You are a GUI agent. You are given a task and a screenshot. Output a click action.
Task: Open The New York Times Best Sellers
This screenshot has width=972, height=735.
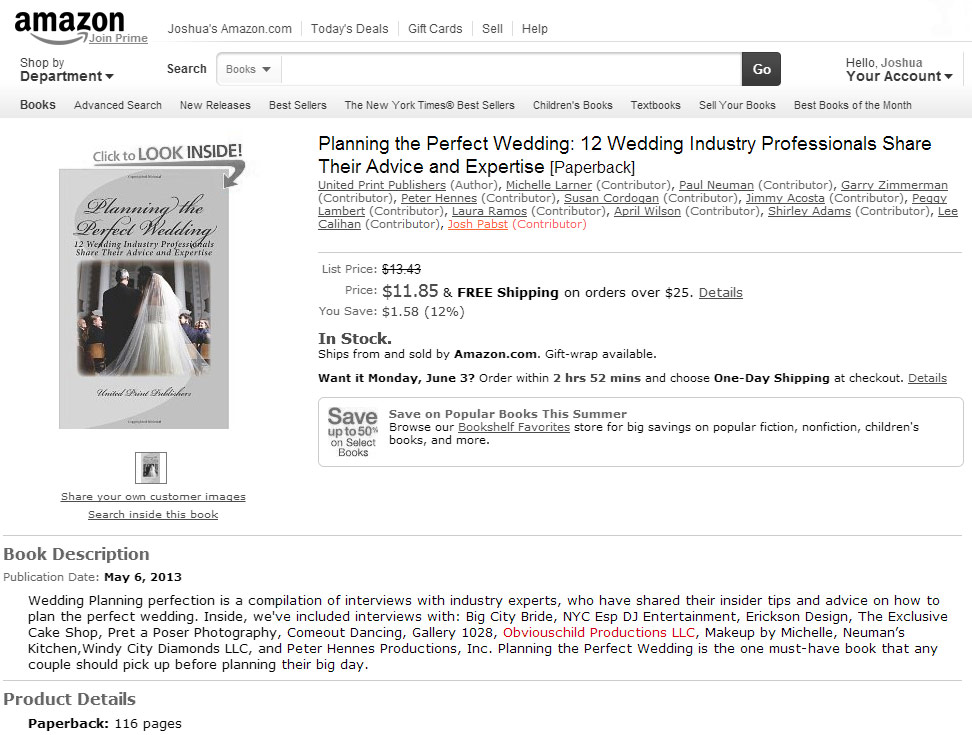coord(430,105)
